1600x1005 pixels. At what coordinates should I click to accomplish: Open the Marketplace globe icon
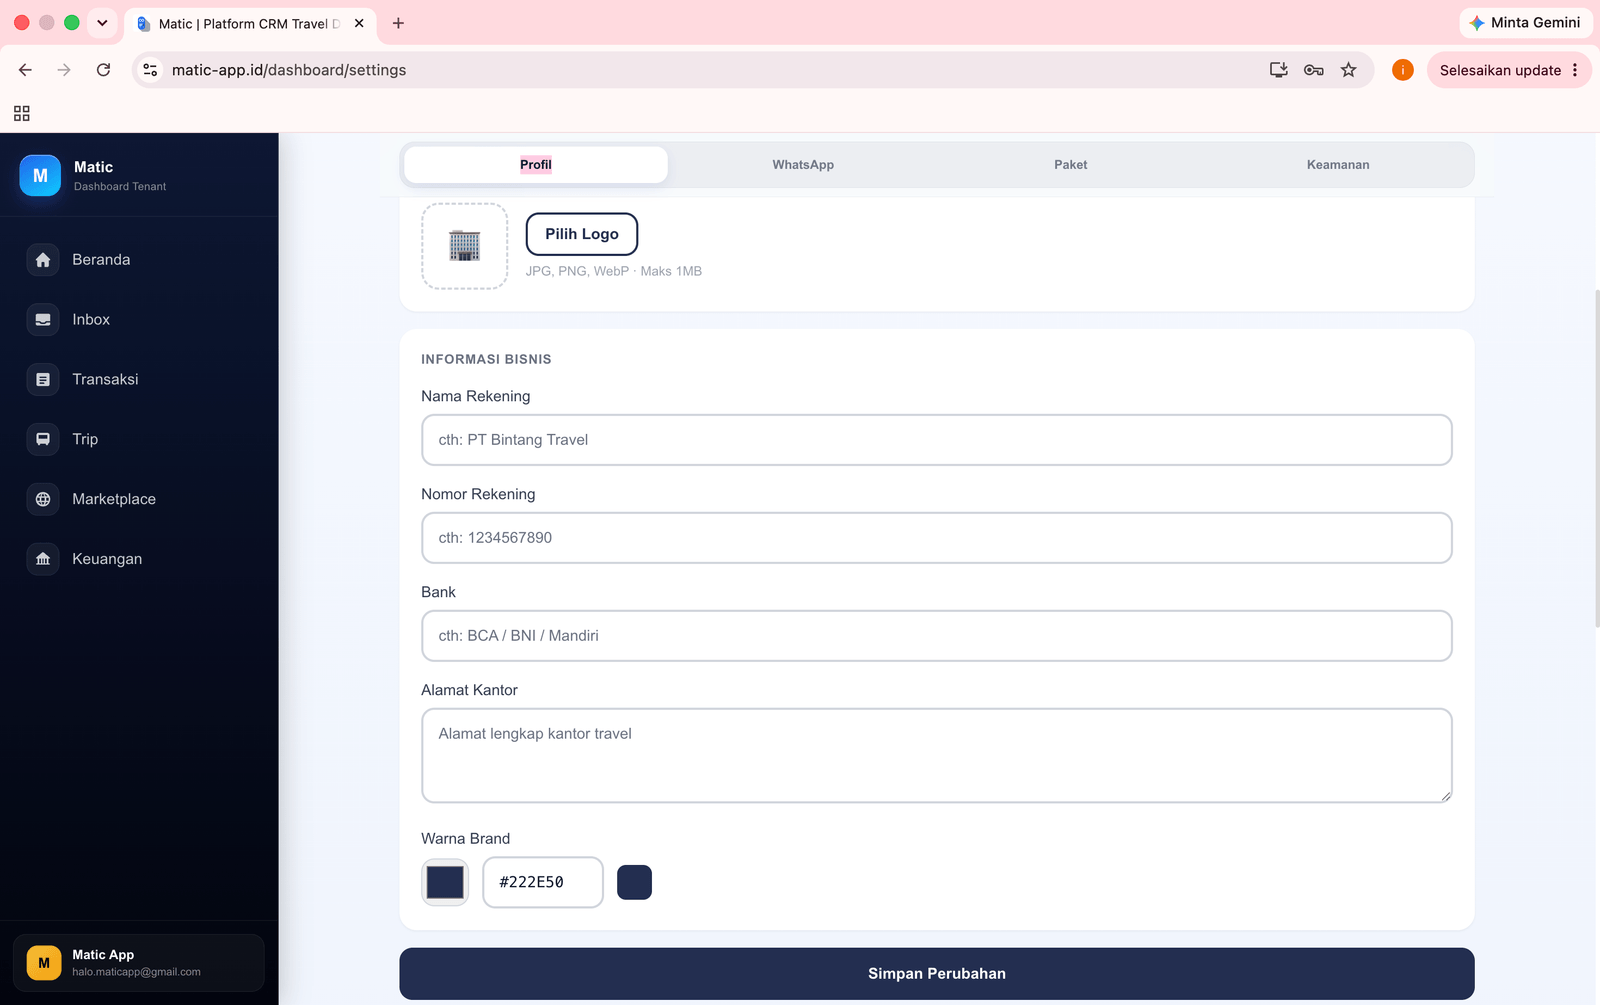(43, 499)
